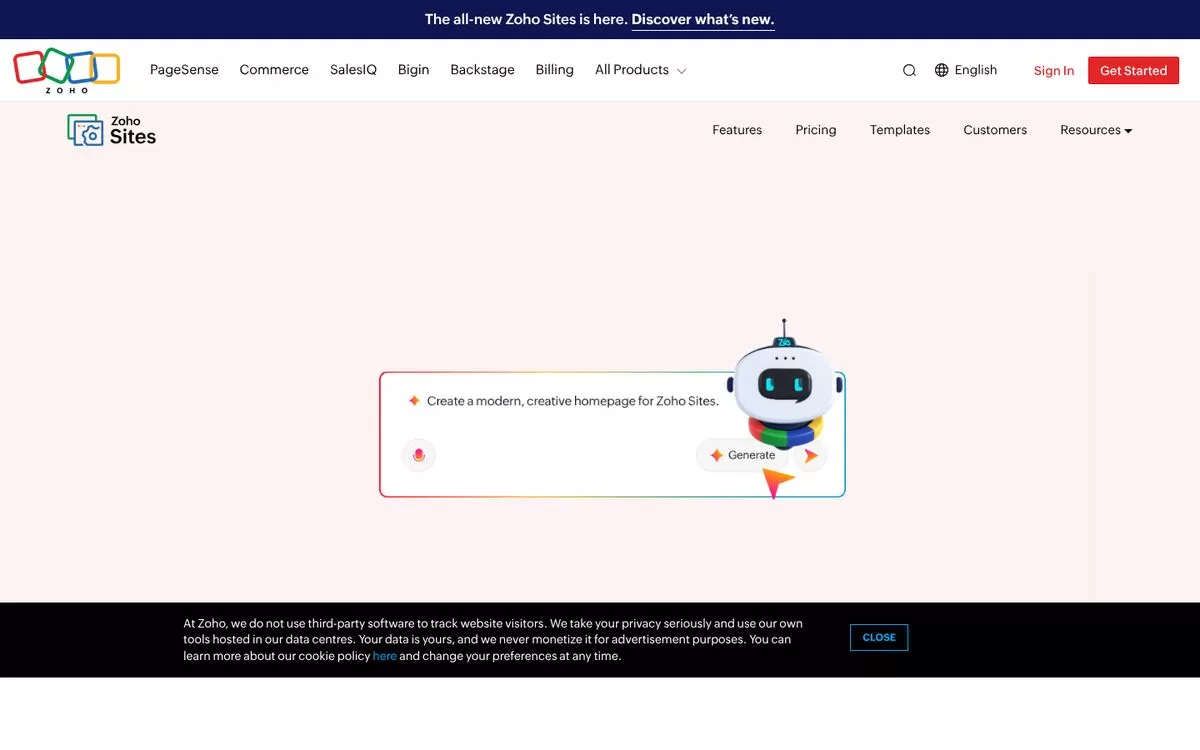Click the Sign In link
The height and width of the screenshot is (750, 1200).
(1054, 71)
